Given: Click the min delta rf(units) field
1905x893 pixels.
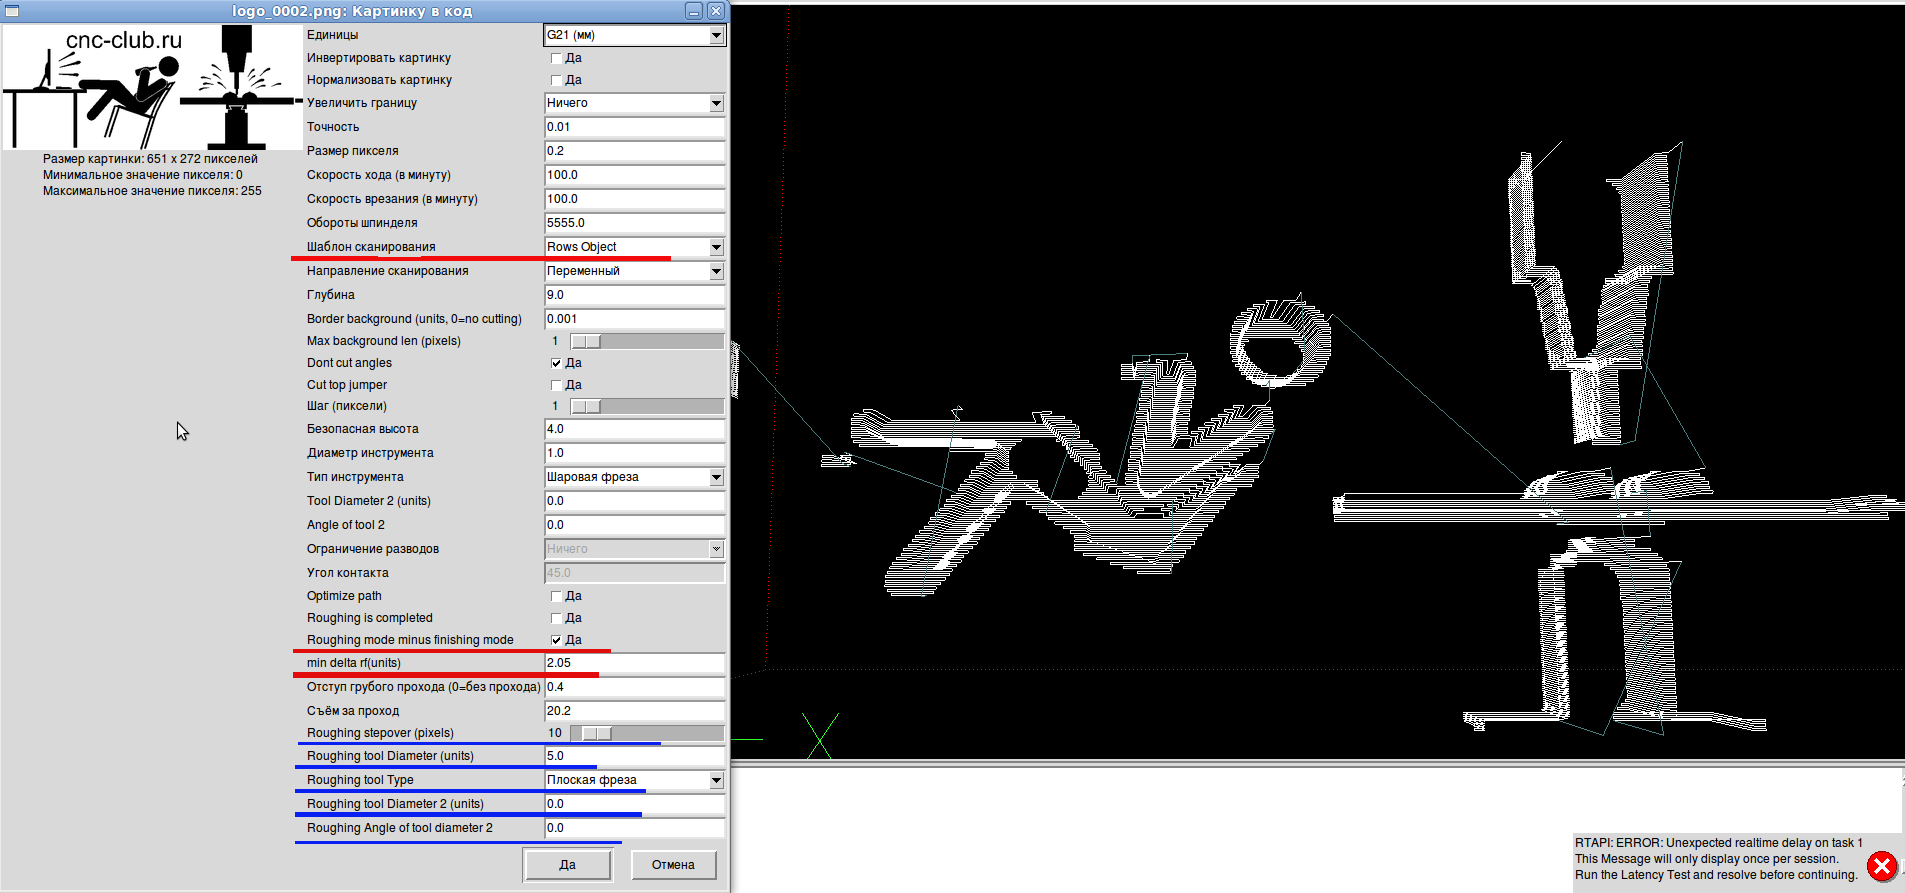Looking at the screenshot, I should [x=634, y=663].
